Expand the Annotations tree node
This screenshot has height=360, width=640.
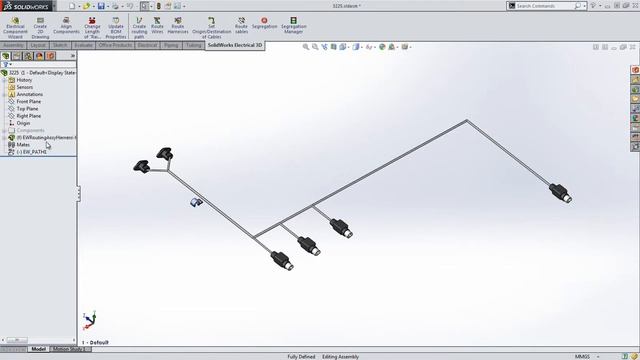coord(4,94)
